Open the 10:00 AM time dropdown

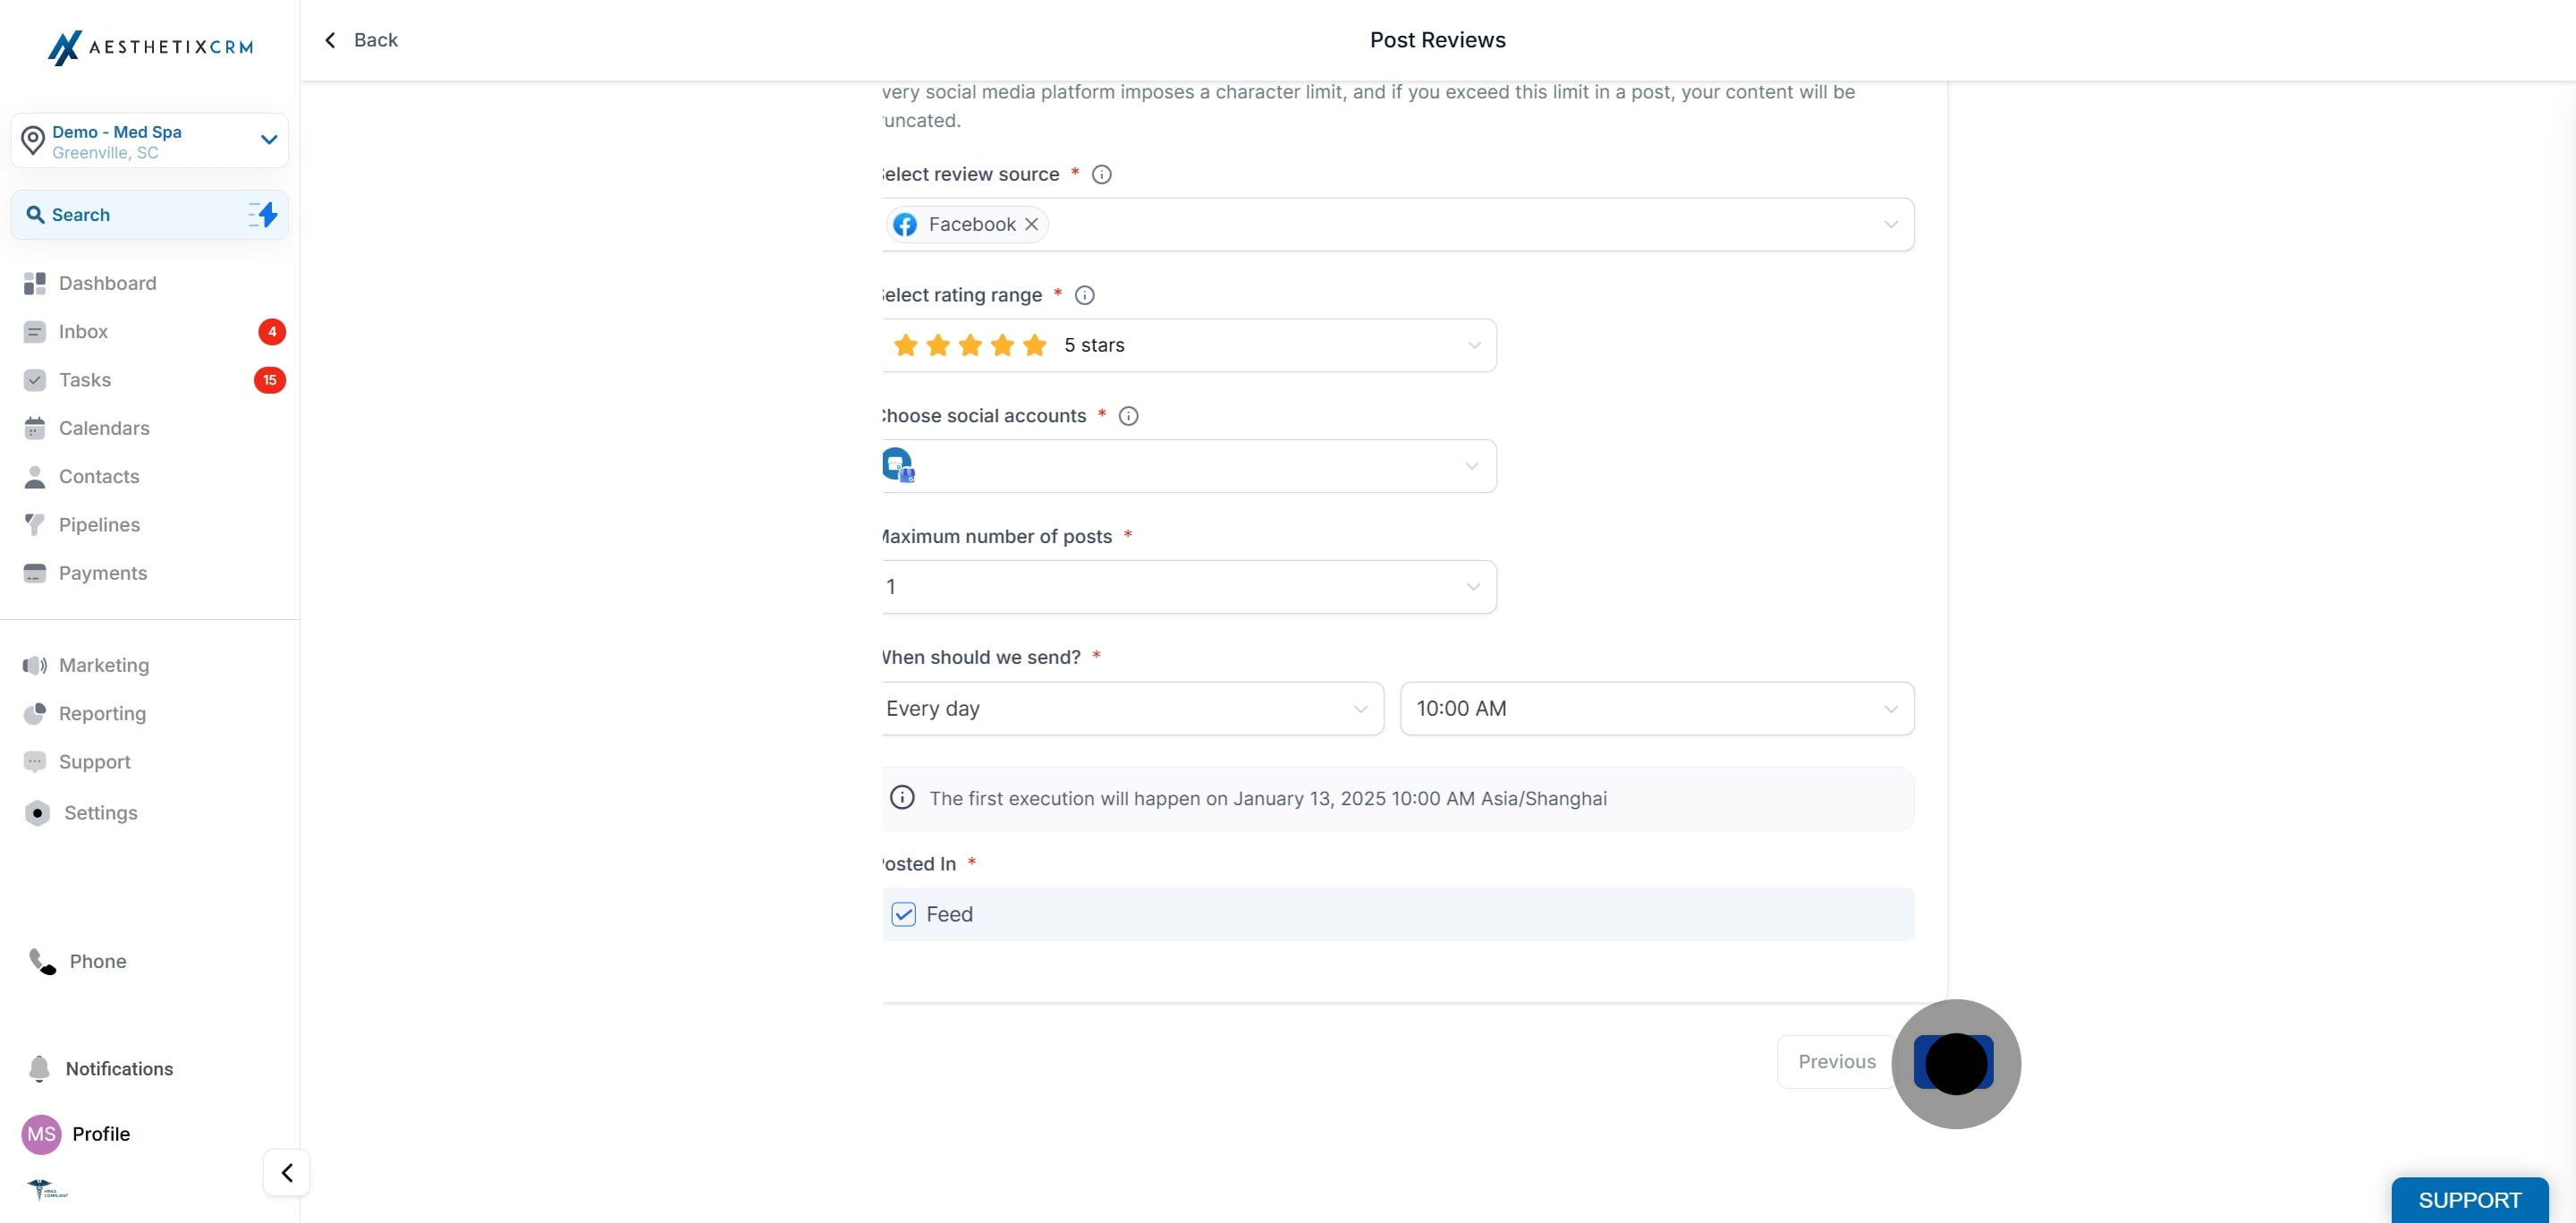click(x=1657, y=708)
